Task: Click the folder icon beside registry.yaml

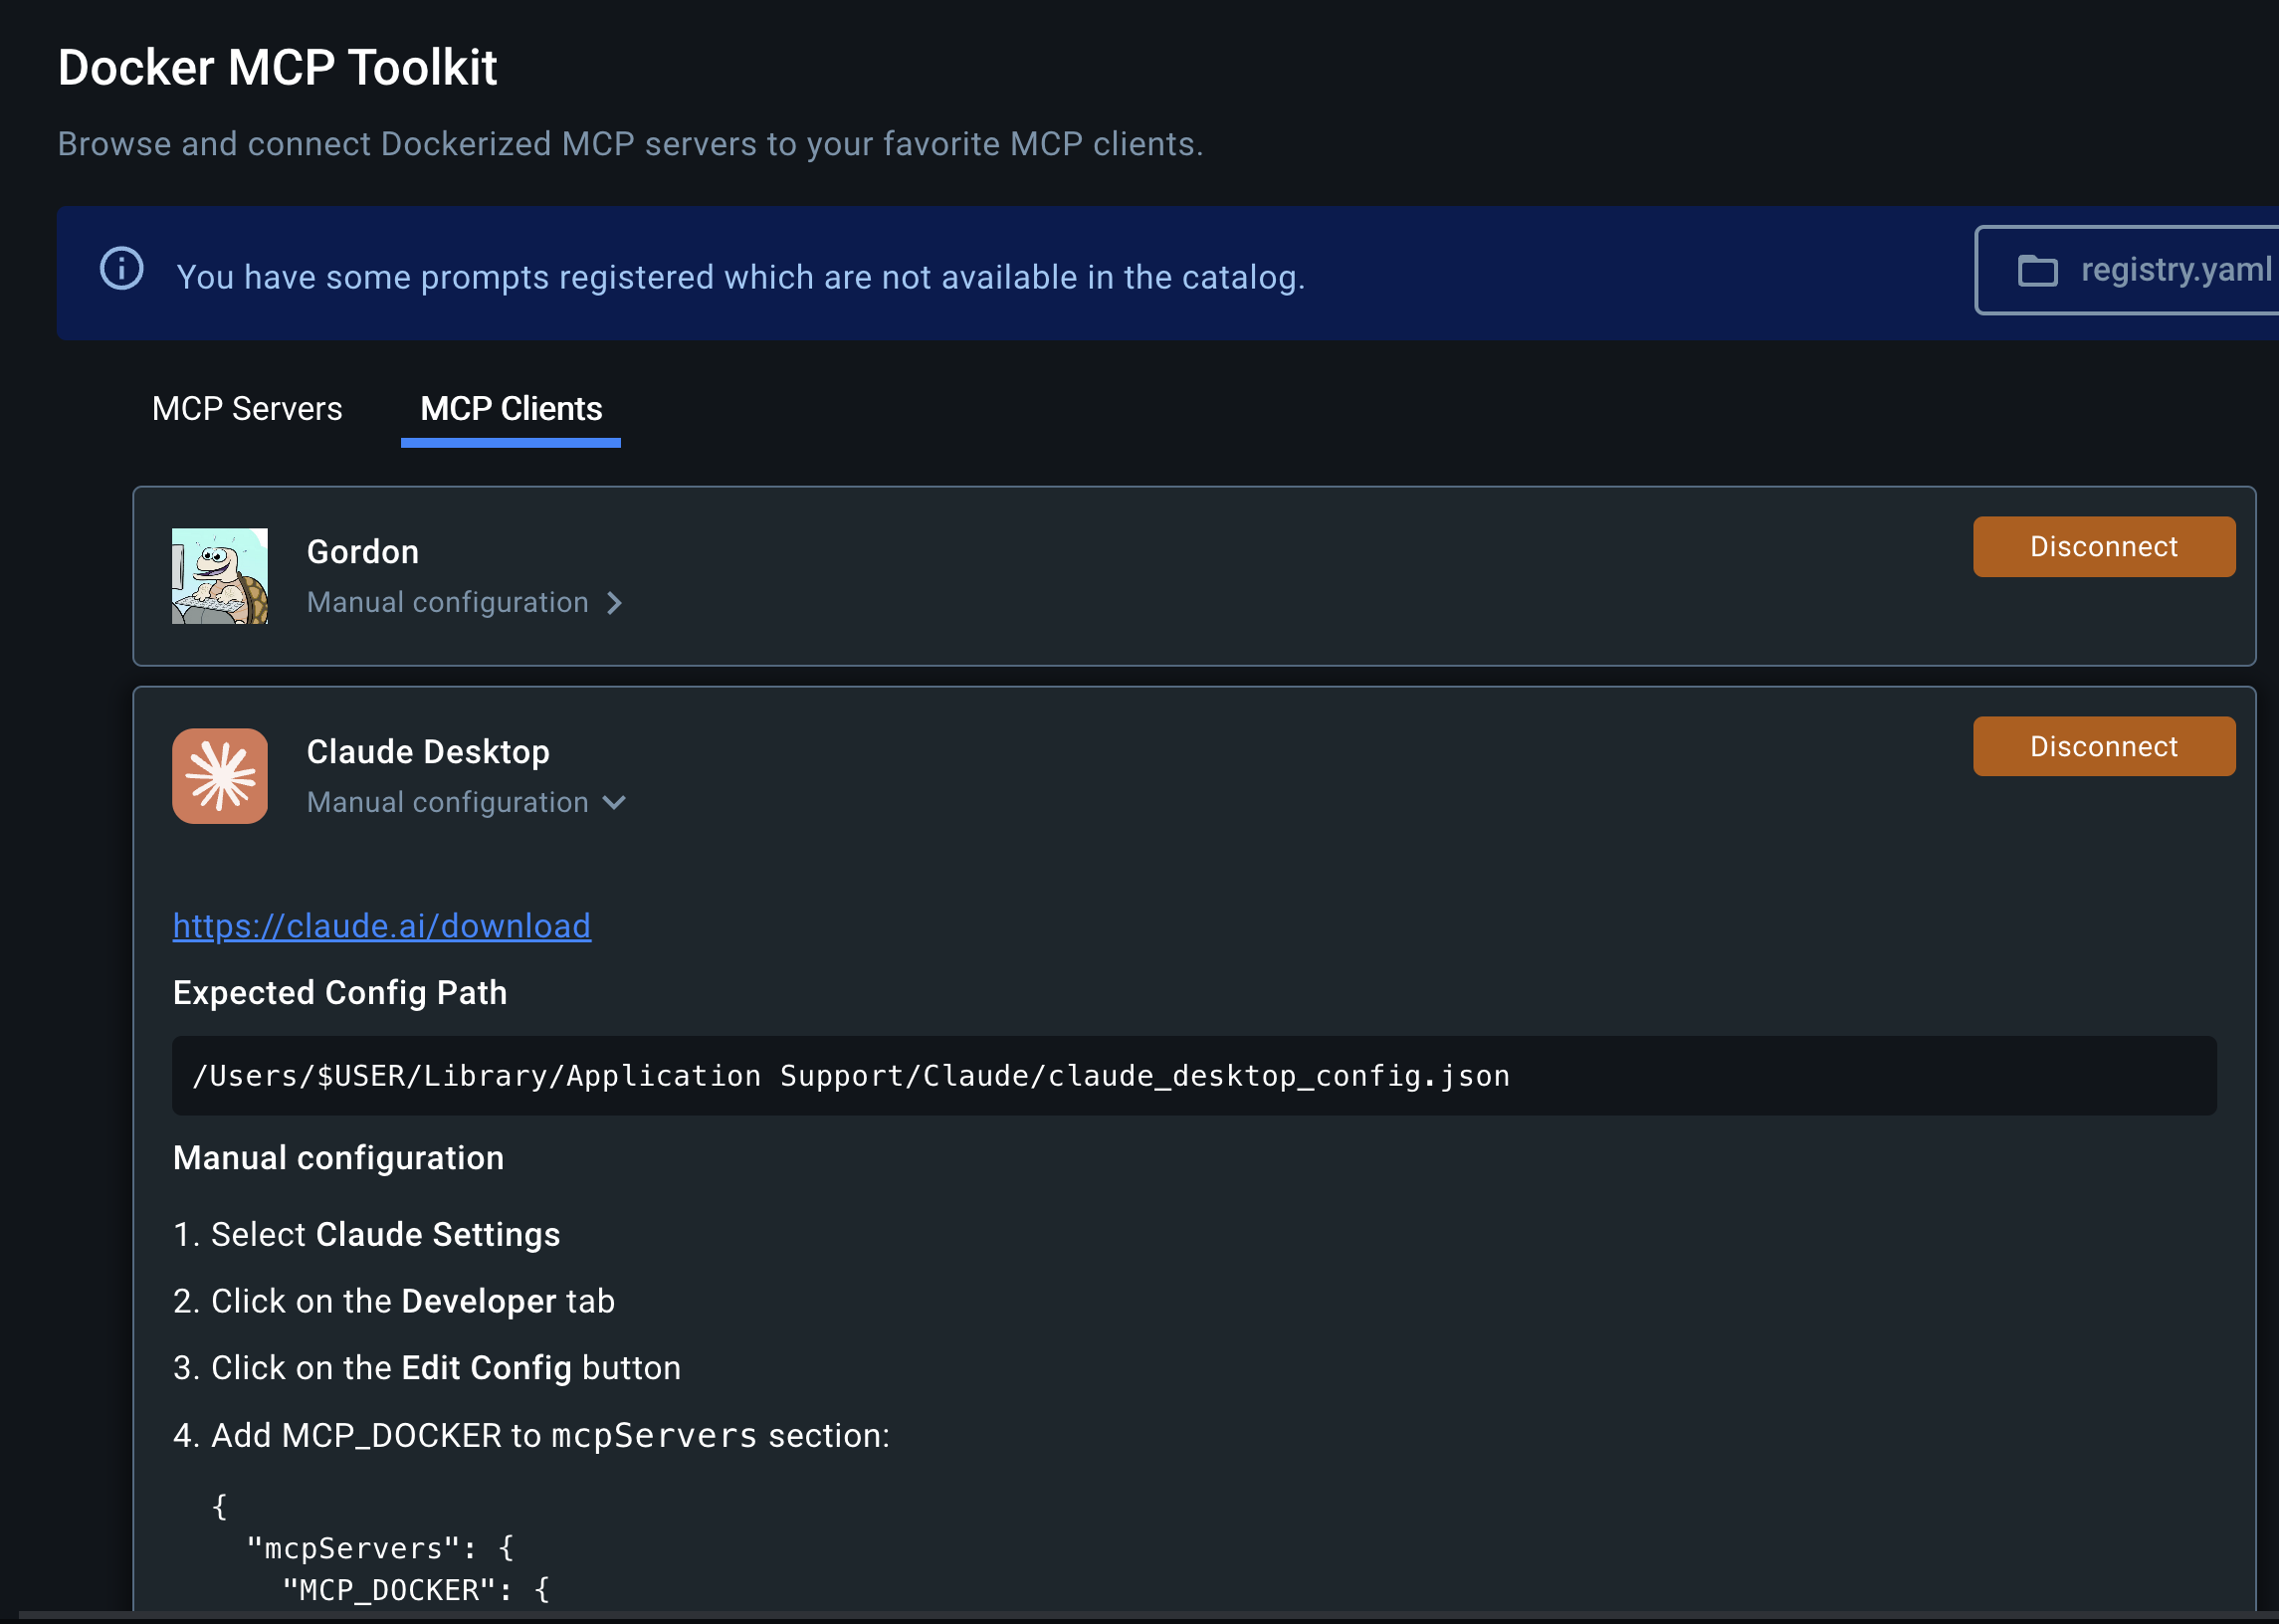Action: coord(2037,271)
